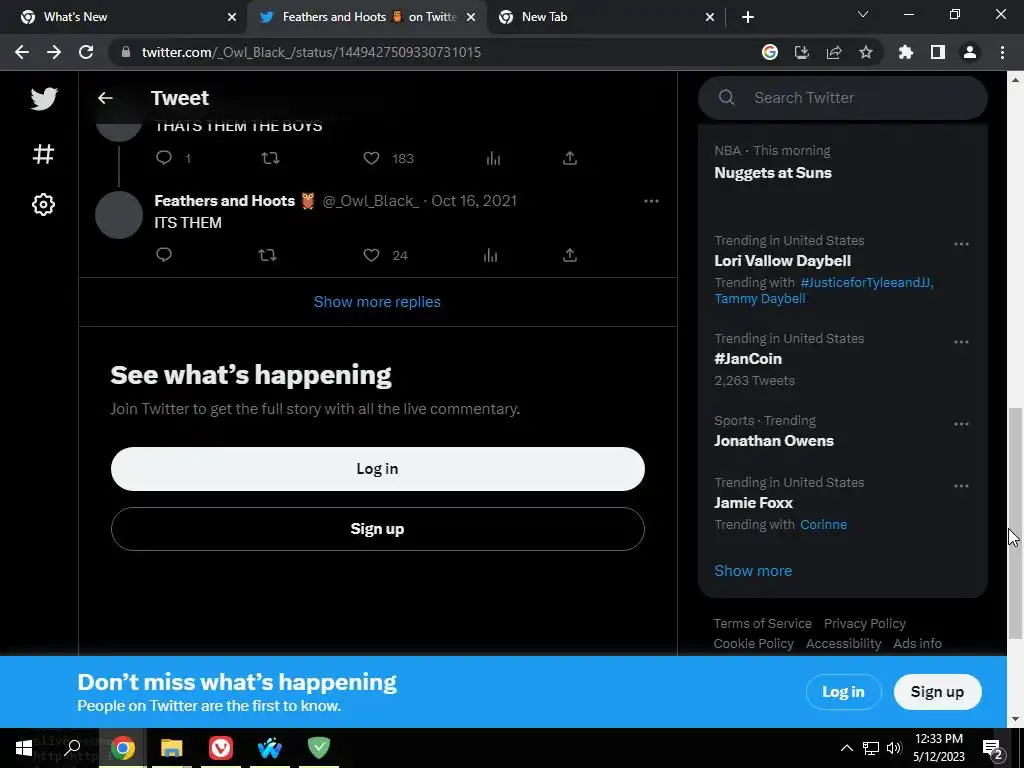The width and height of the screenshot is (1024, 768).
Task: Reload the page
Action: point(86,52)
